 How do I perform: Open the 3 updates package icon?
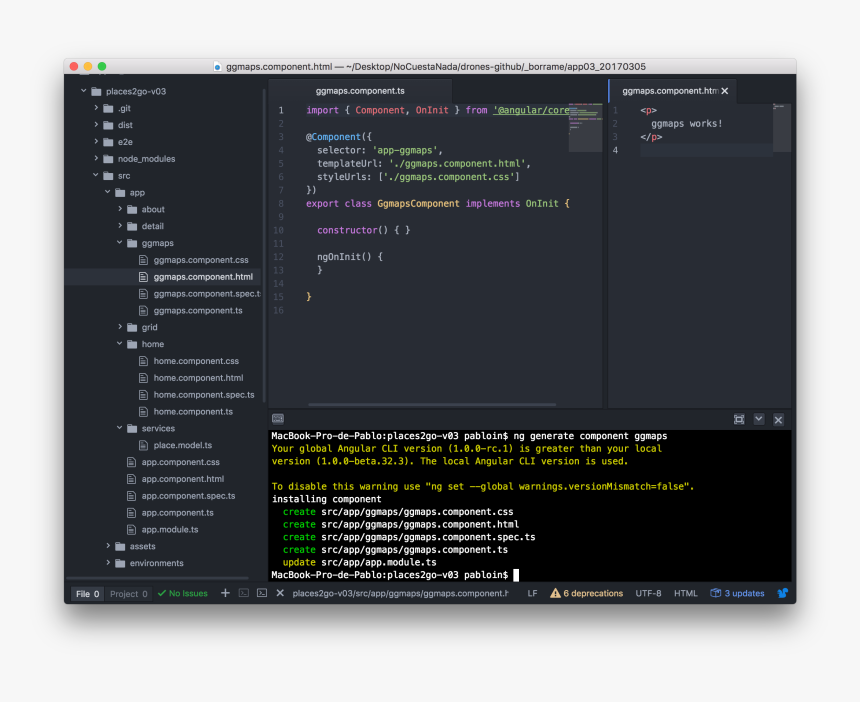[x=736, y=593]
